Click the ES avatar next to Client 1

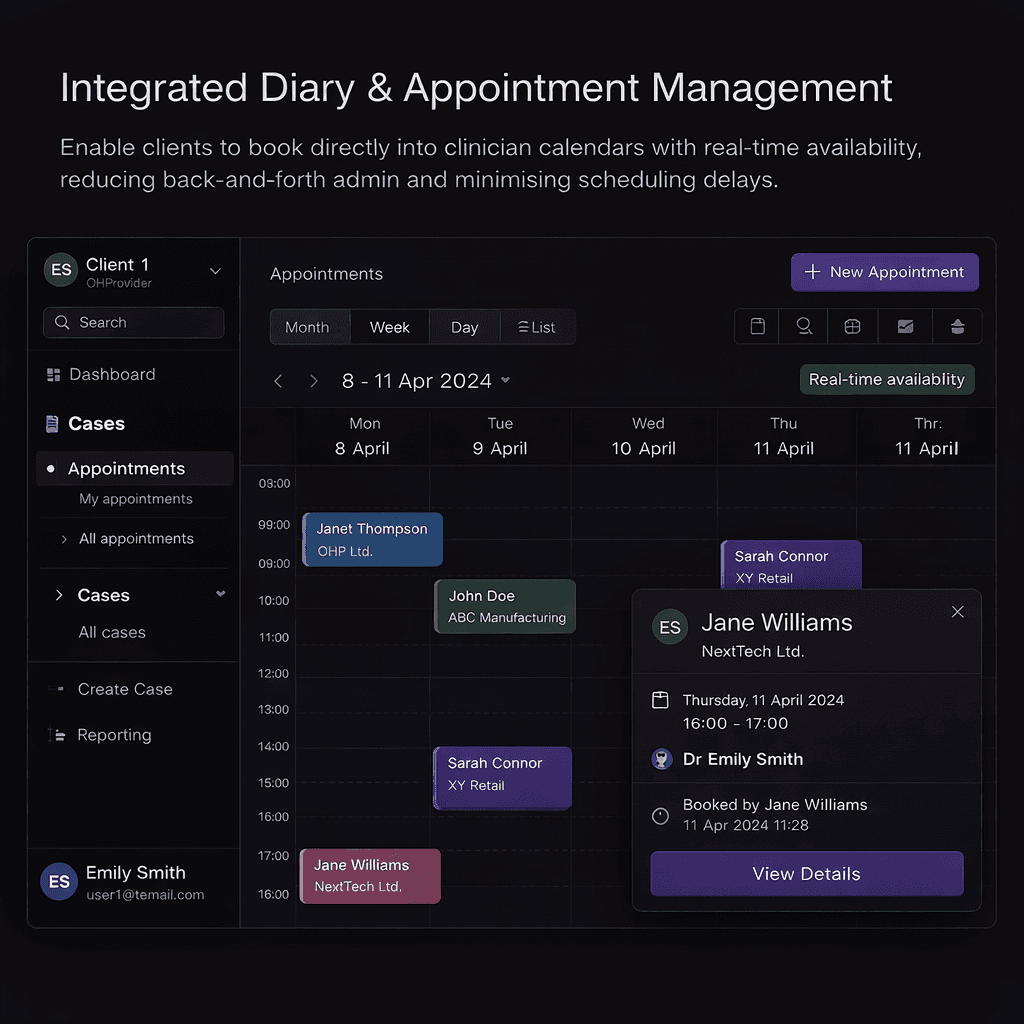pyautogui.click(x=61, y=270)
